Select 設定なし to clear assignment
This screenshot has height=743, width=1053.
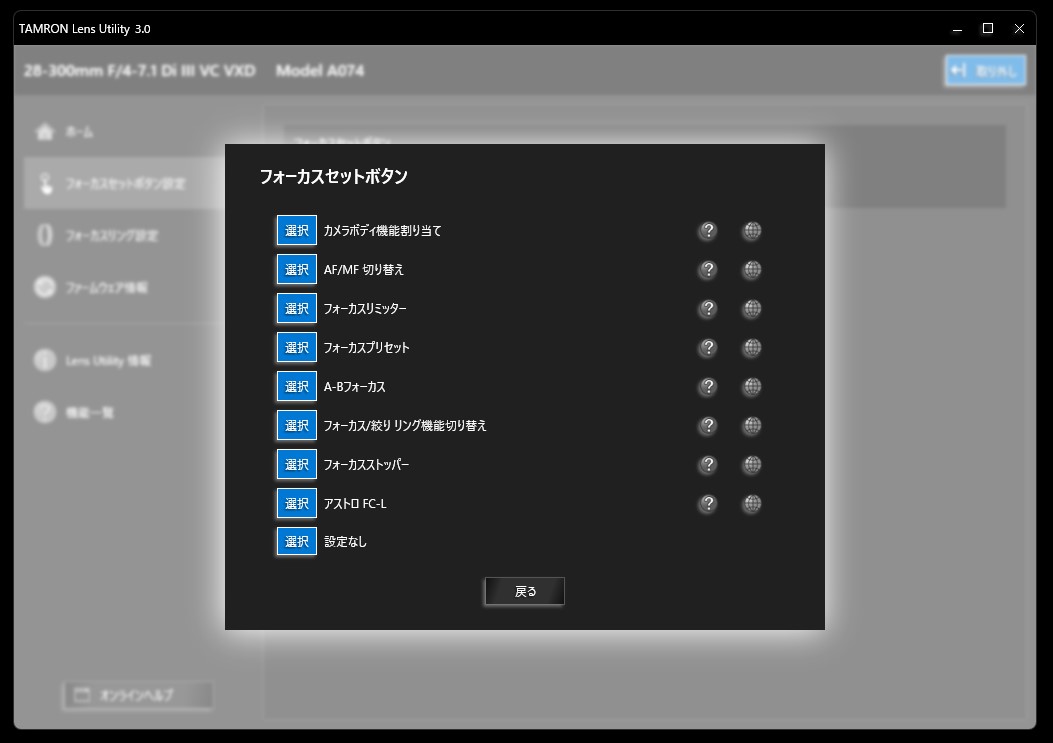pyautogui.click(x=297, y=542)
